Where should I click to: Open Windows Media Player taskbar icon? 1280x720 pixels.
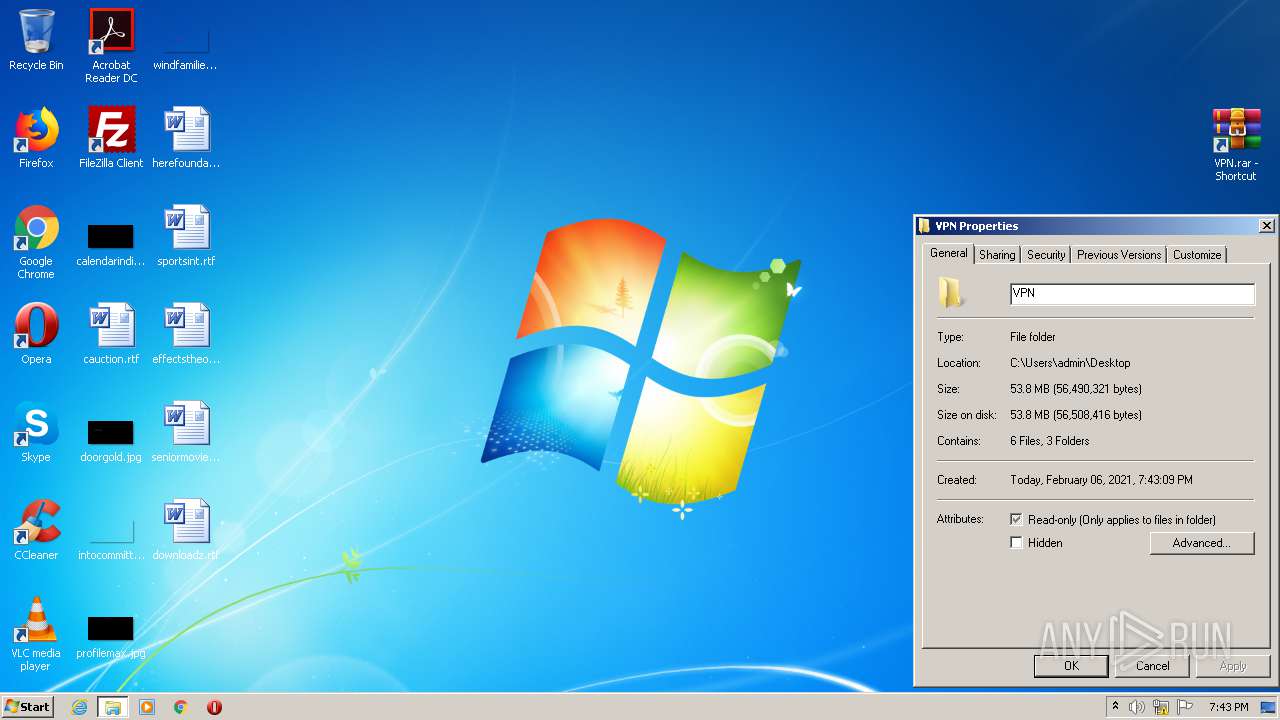click(147, 707)
